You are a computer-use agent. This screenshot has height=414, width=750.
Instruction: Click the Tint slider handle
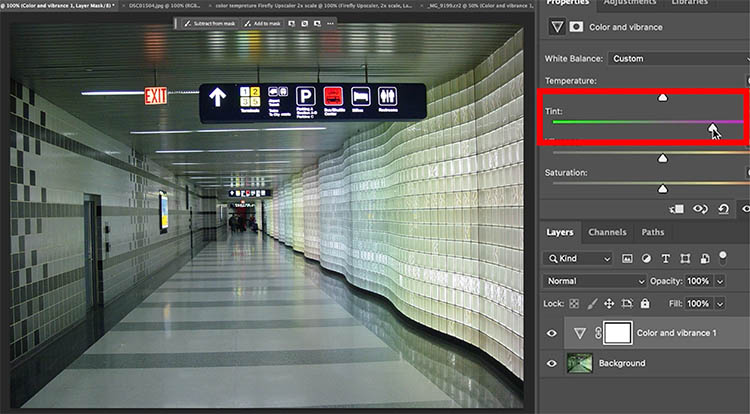pos(712,128)
